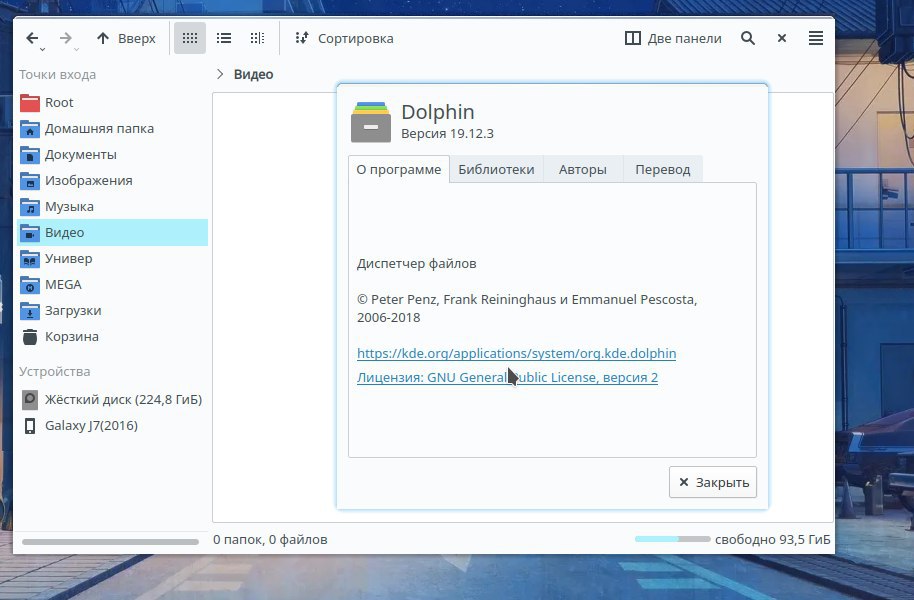The height and width of the screenshot is (600, 914).
Task: Close the dialog with Закрыть button
Action: 713,482
